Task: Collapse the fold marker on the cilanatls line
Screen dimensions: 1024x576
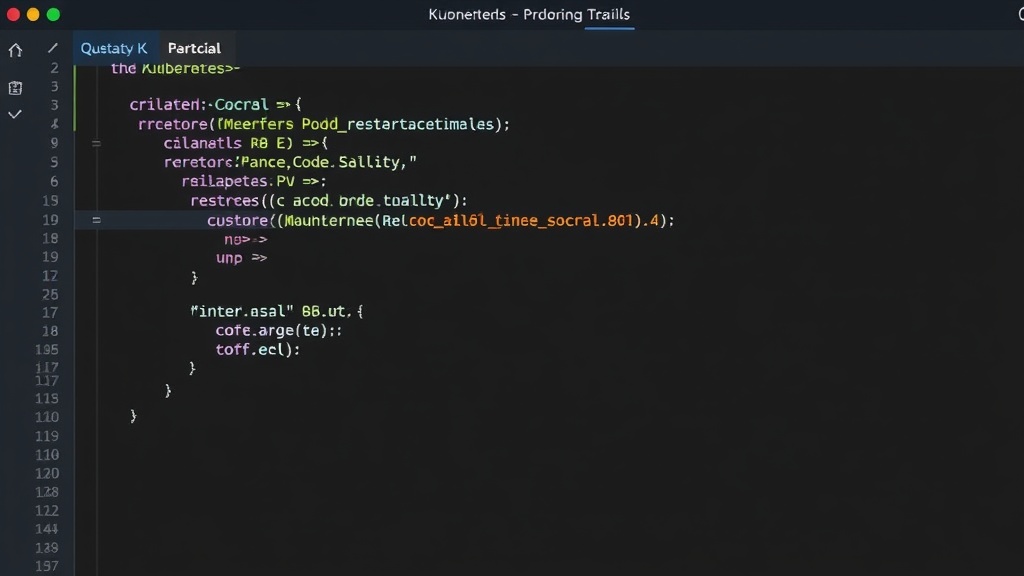Action: pyautogui.click(x=96, y=143)
